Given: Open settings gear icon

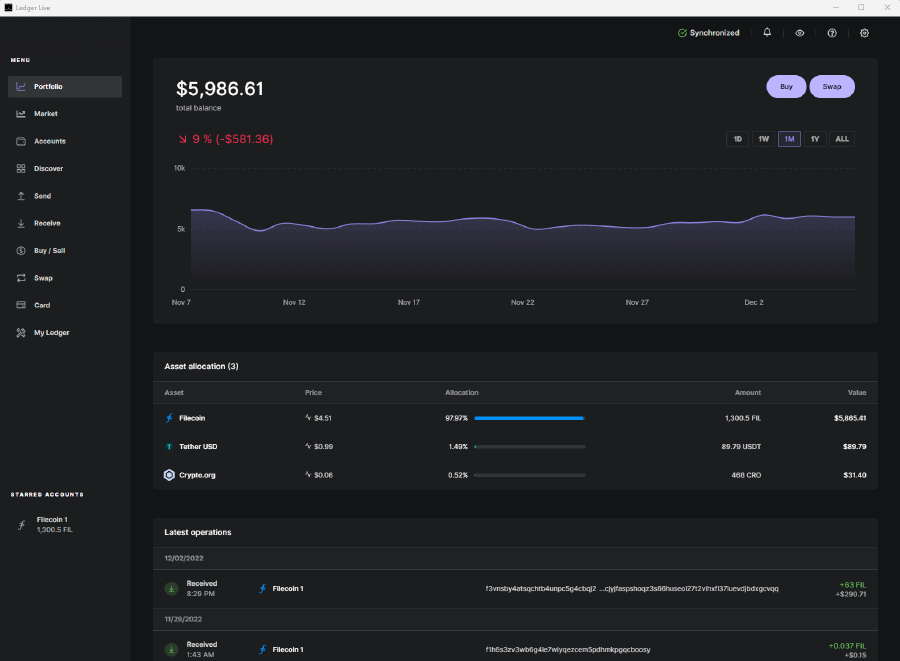Looking at the screenshot, I should [x=865, y=33].
